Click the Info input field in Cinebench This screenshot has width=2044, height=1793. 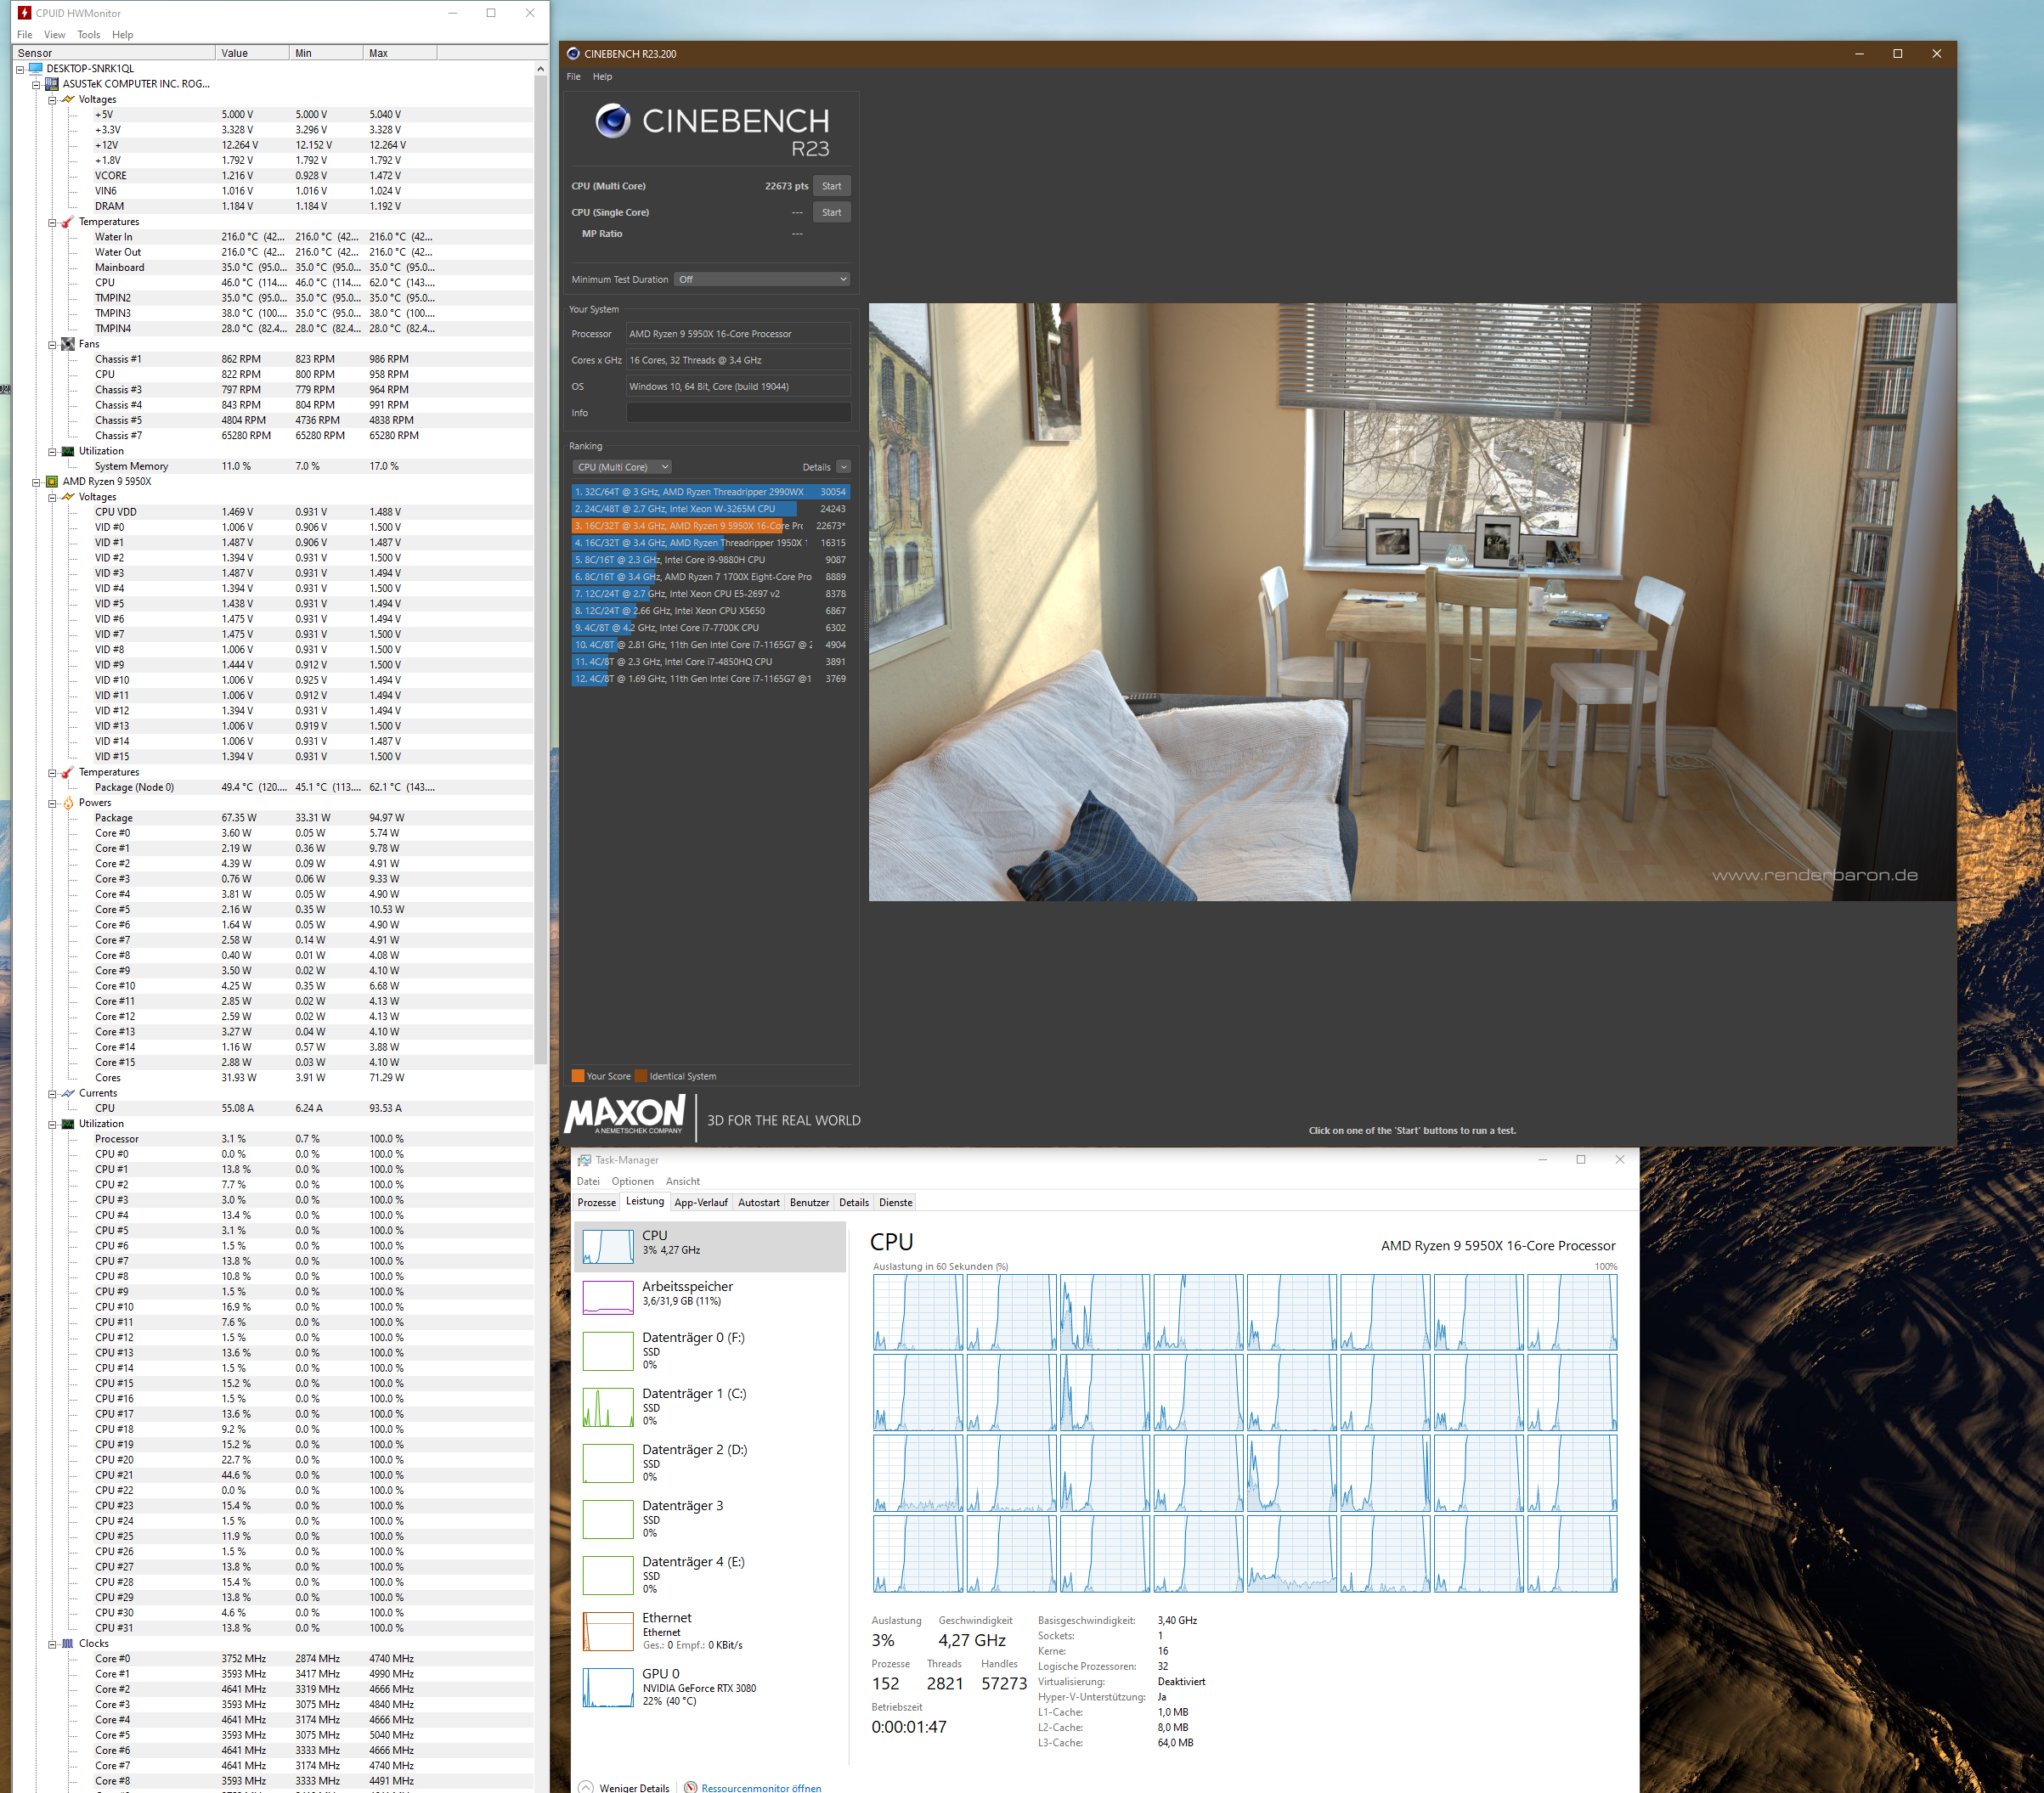tap(738, 413)
